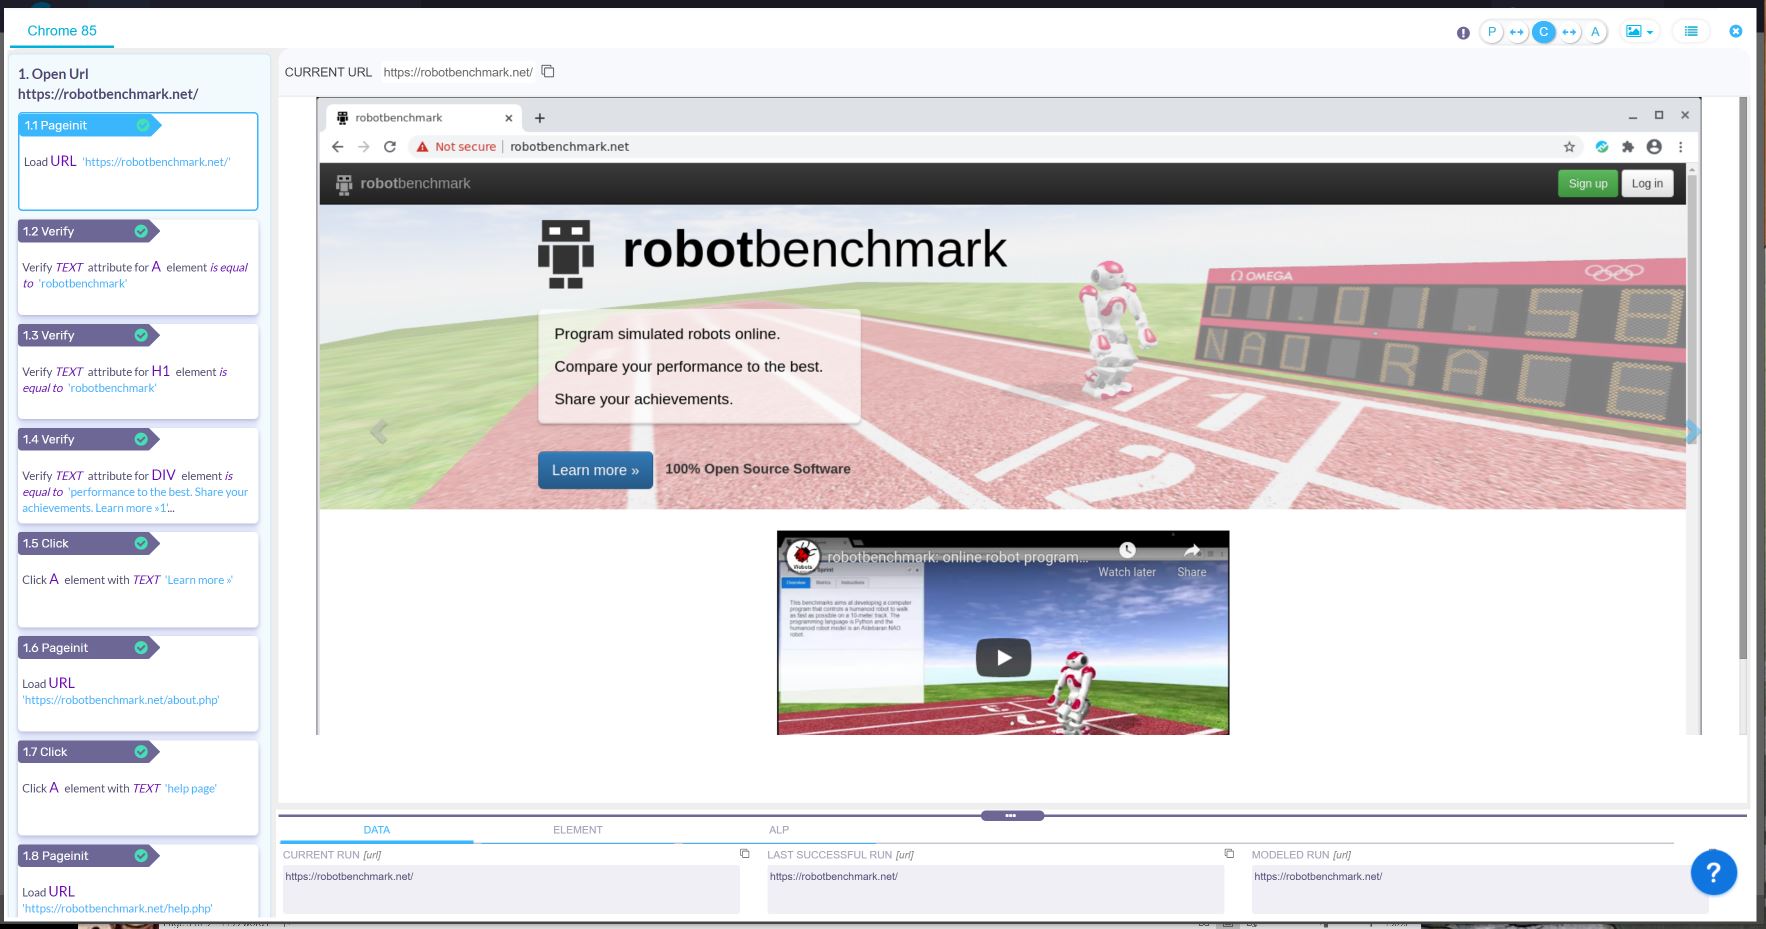The width and height of the screenshot is (1766, 929).
Task: Click the browser forward arrow
Action: click(364, 146)
